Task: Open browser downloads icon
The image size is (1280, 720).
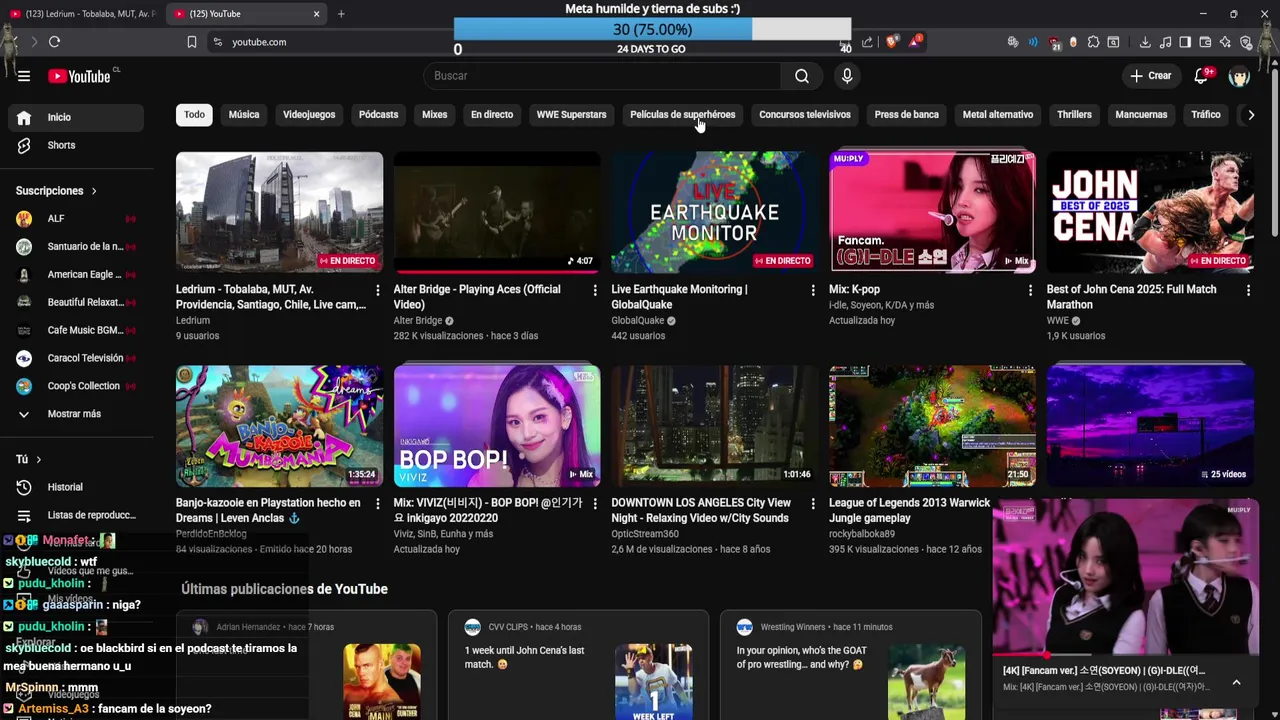Action: [1145, 42]
